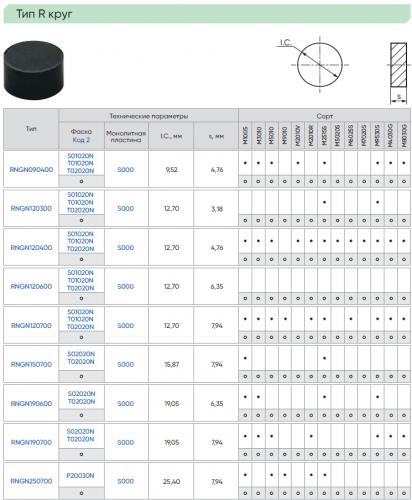Open the RNGN090400 type link
Viewport: 412px width, 500px height.
(x=31, y=170)
